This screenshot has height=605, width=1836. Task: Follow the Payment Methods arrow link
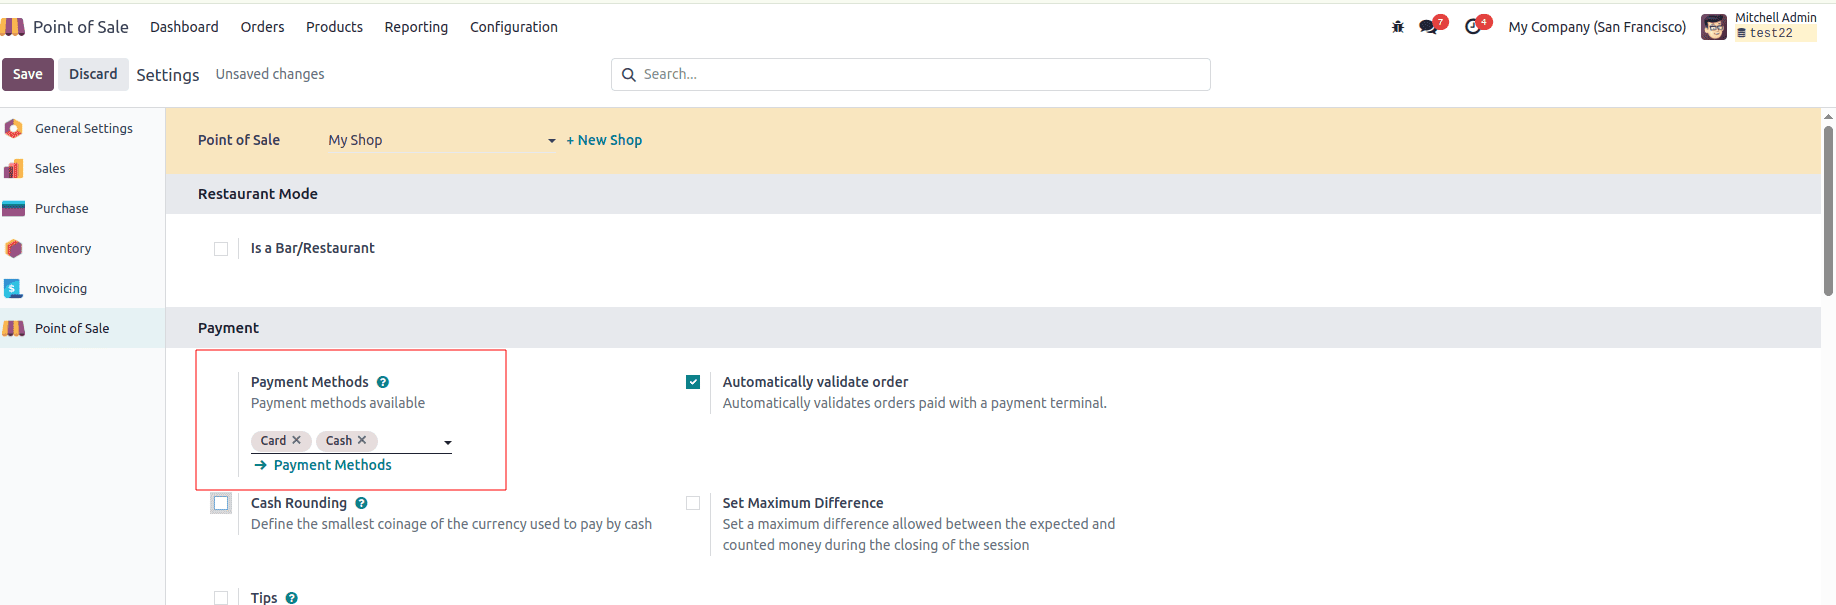(x=332, y=465)
